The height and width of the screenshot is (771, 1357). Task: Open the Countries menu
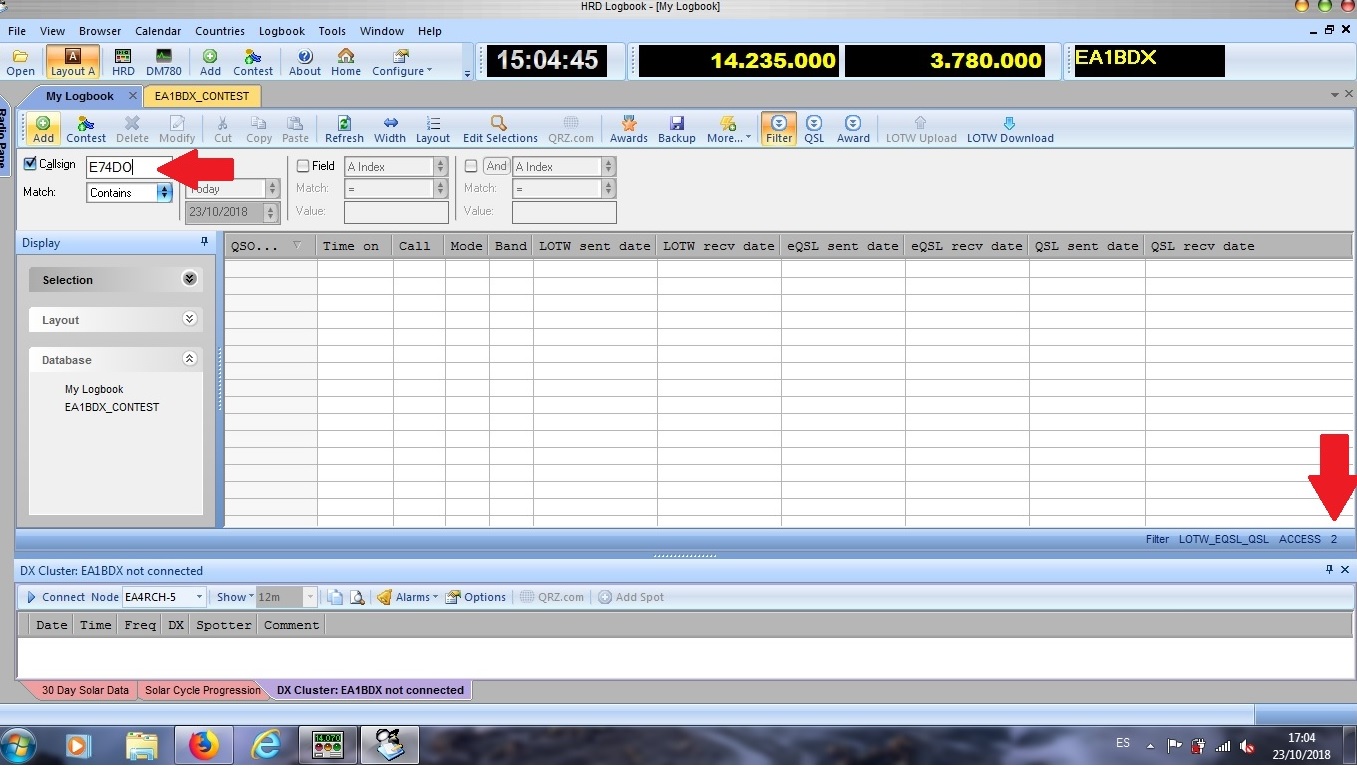(219, 31)
